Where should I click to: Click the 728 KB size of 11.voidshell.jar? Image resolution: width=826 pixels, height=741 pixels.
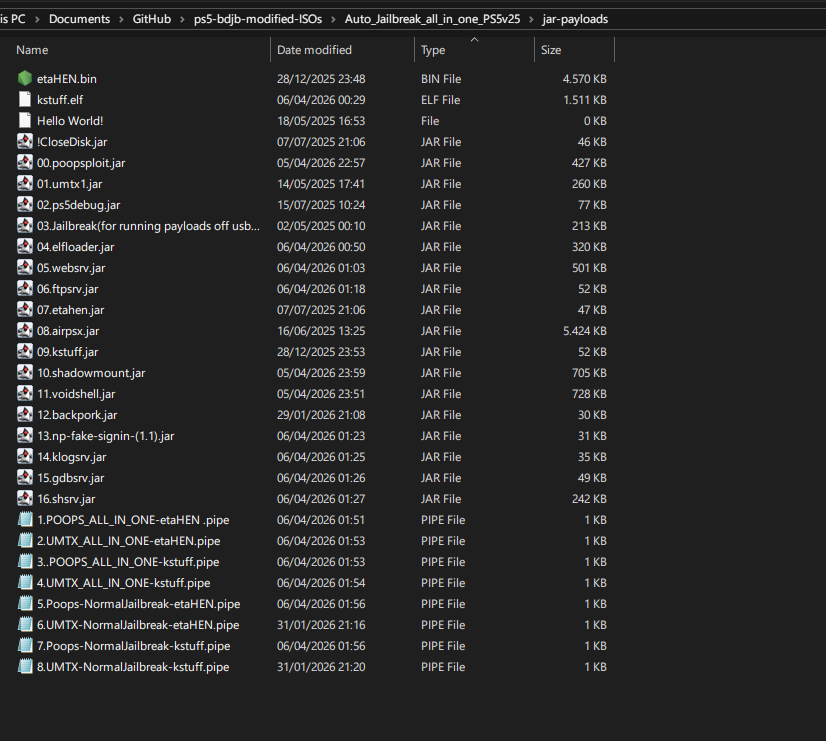tap(589, 394)
